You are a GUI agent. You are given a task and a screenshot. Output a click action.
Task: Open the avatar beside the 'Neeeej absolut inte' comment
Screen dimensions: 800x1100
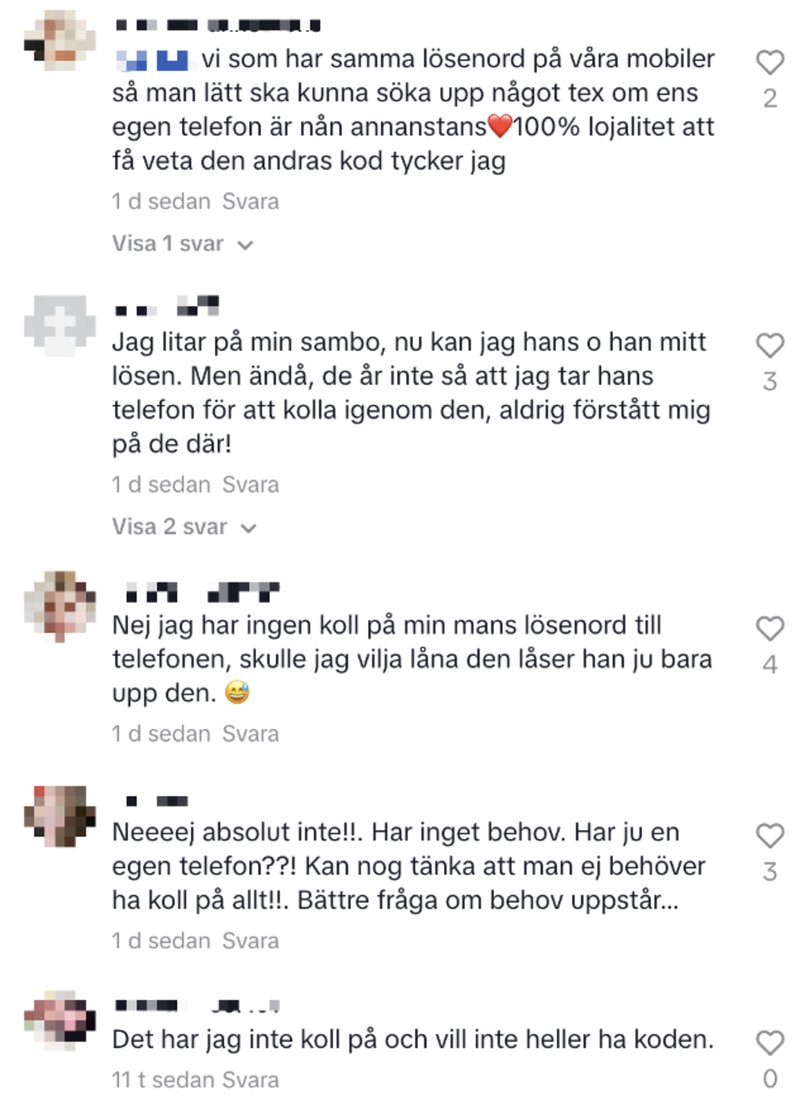60,816
